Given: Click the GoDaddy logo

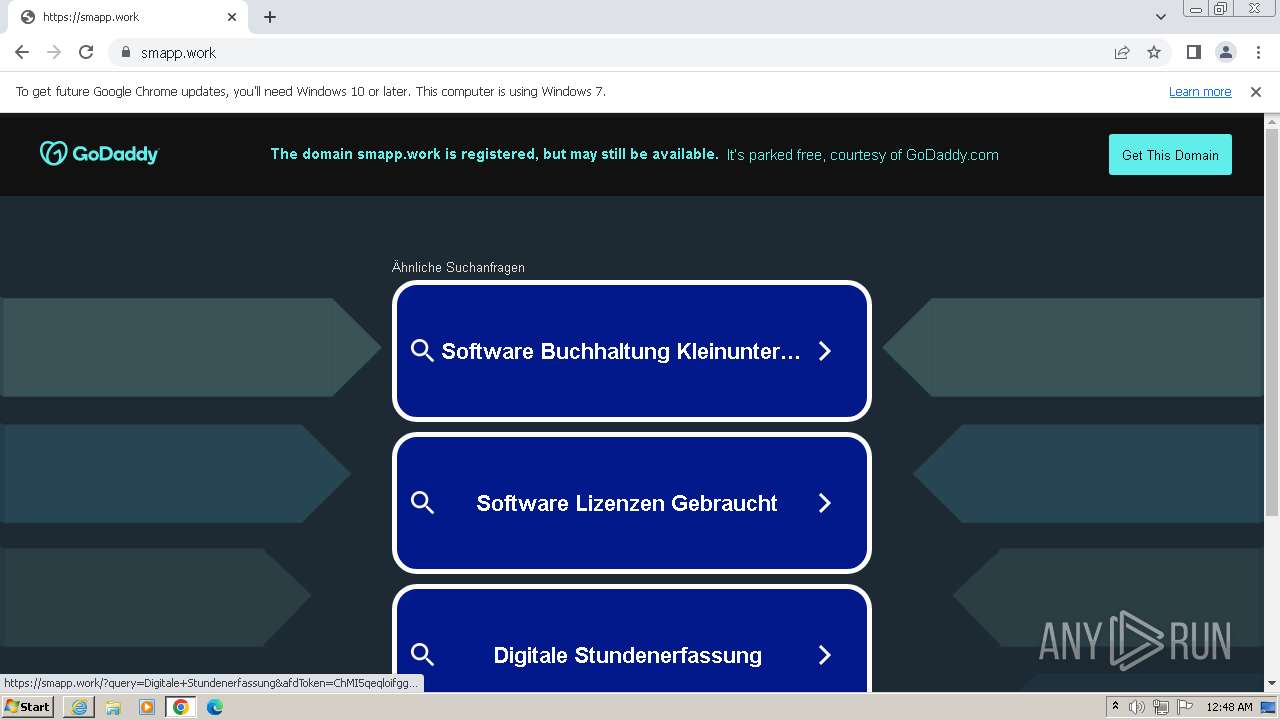Looking at the screenshot, I should tap(99, 153).
